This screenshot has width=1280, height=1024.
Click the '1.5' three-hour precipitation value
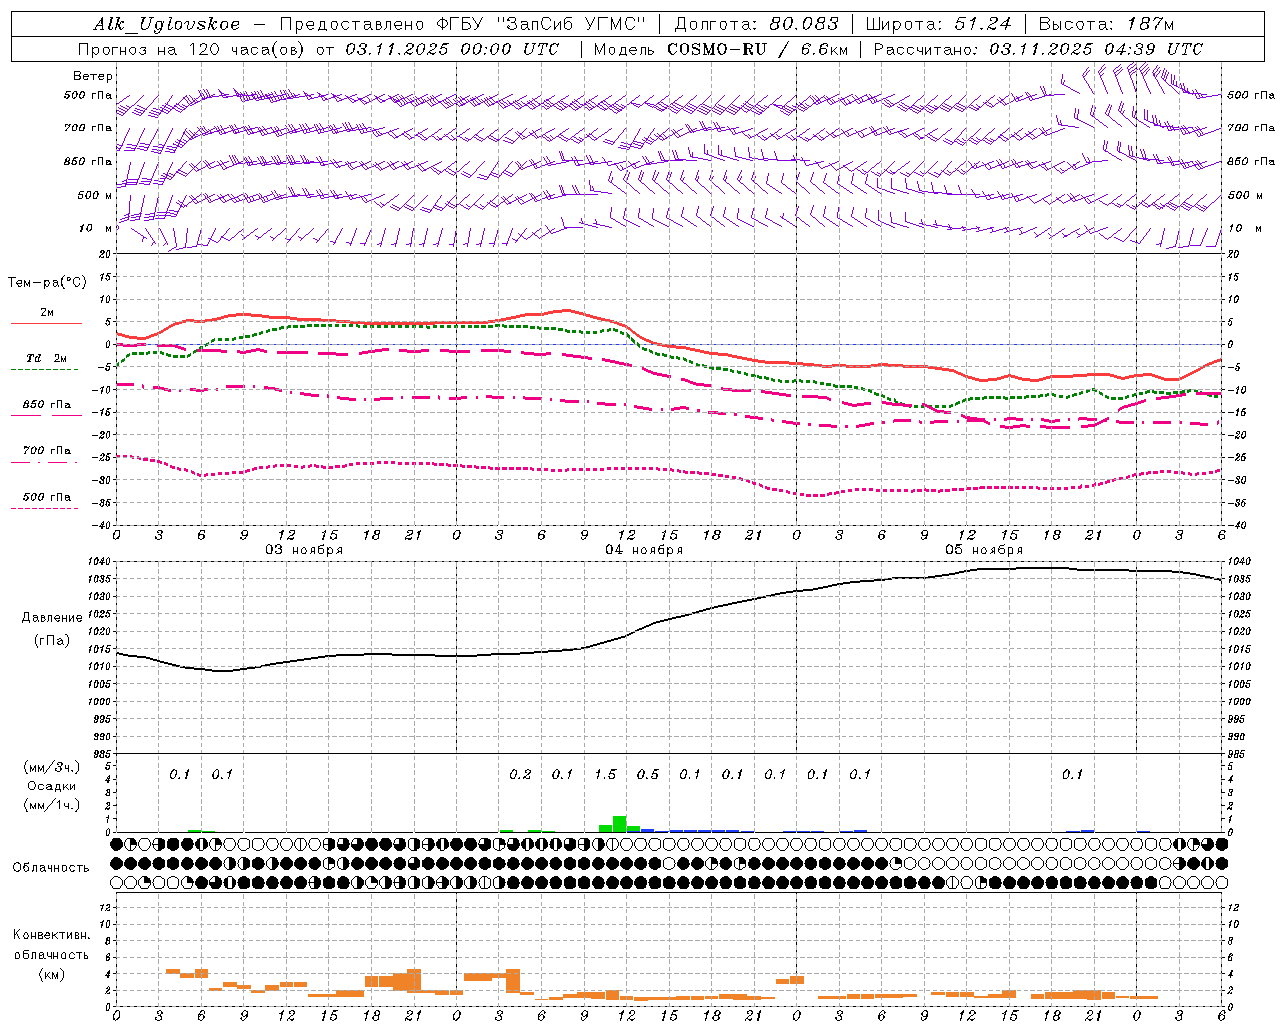point(605,774)
